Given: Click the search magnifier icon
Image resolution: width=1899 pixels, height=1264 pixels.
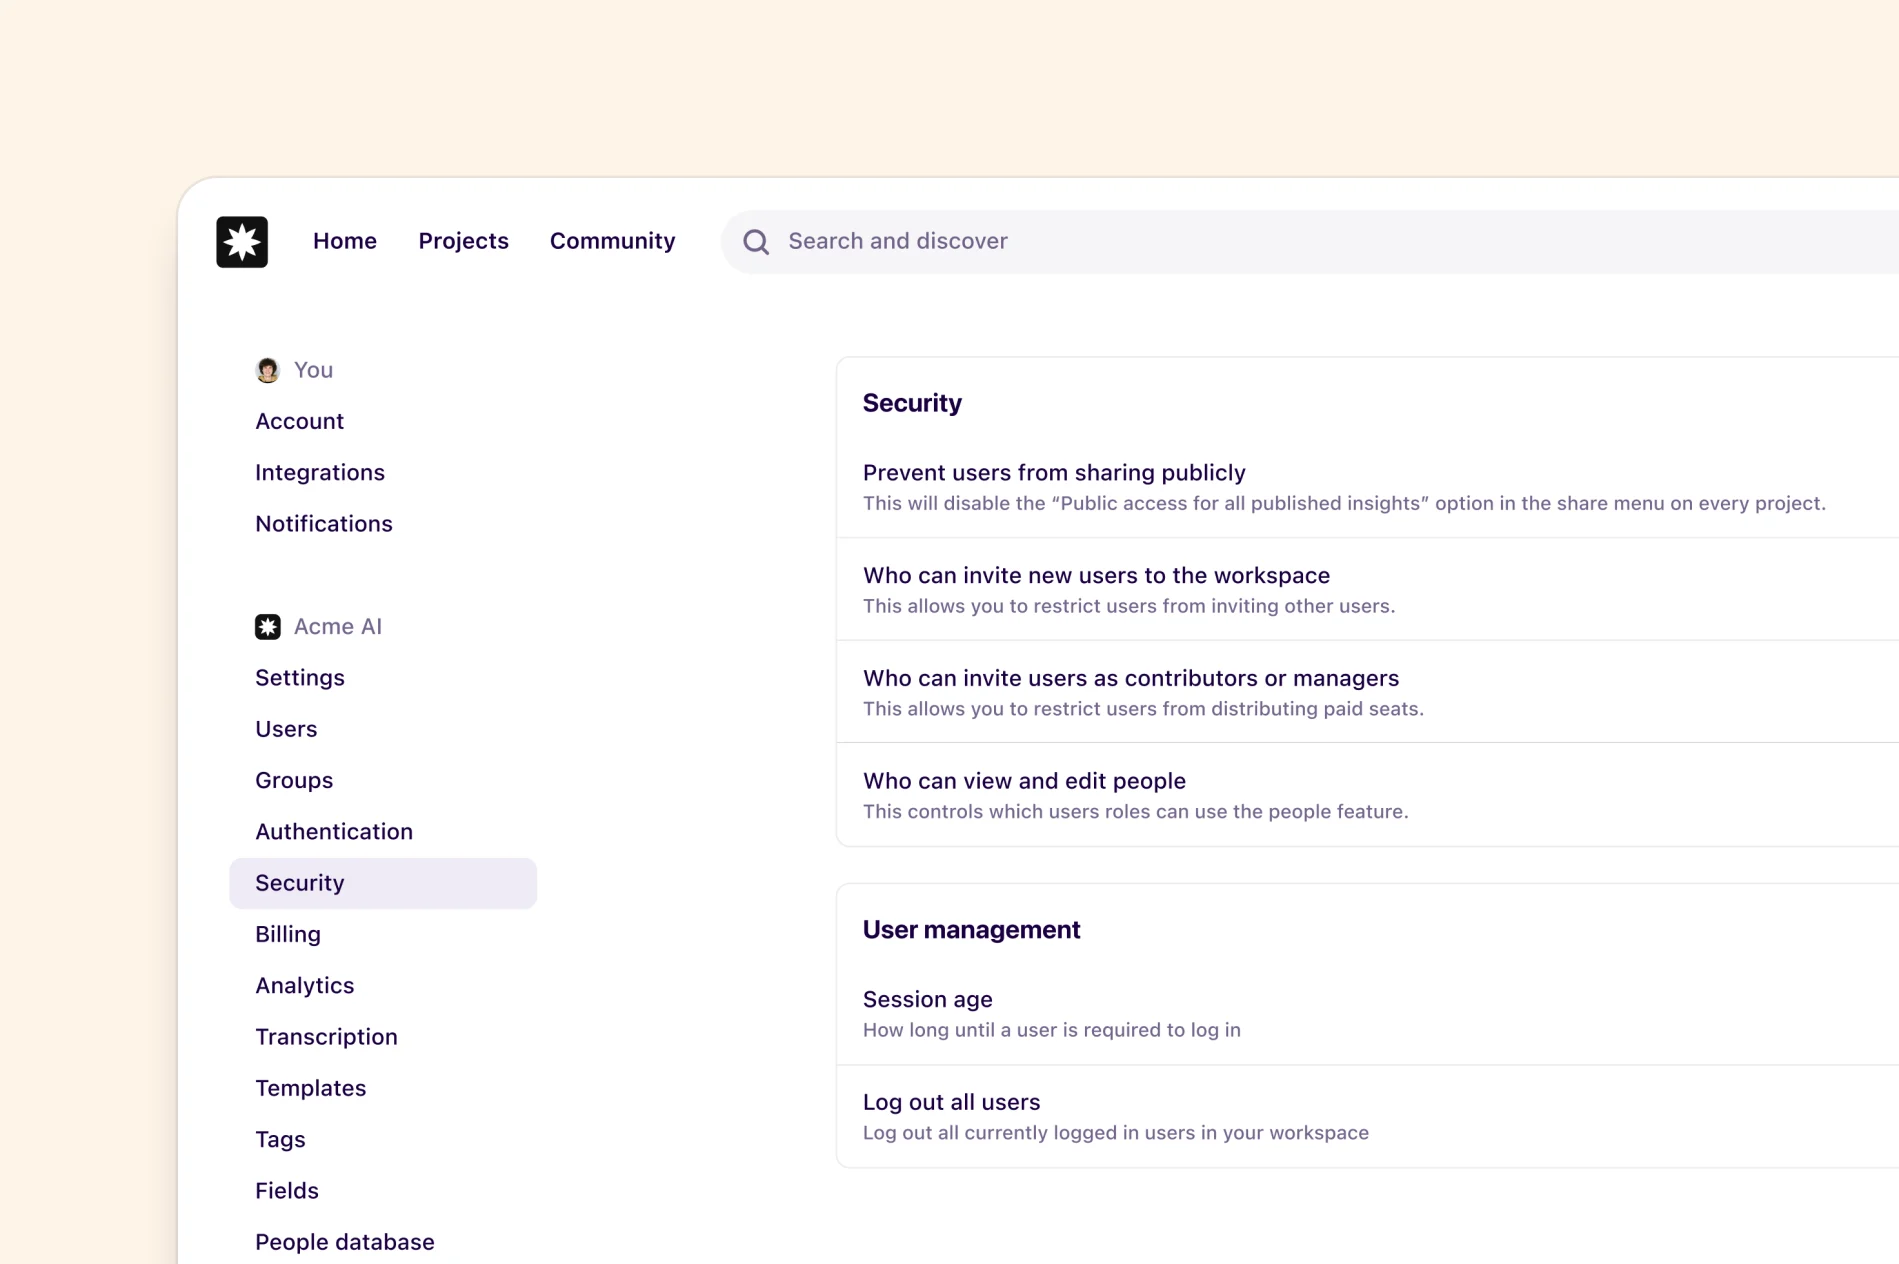Looking at the screenshot, I should (x=756, y=241).
